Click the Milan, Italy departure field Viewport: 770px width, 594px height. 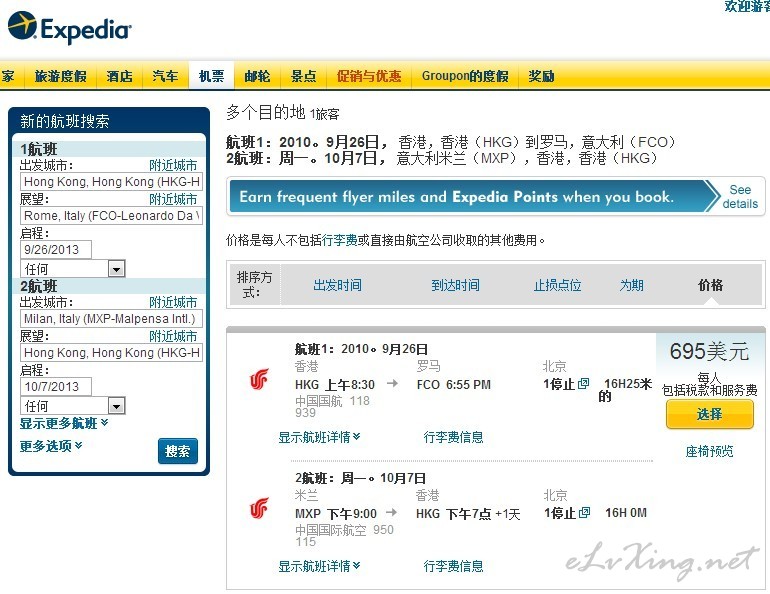[x=111, y=319]
